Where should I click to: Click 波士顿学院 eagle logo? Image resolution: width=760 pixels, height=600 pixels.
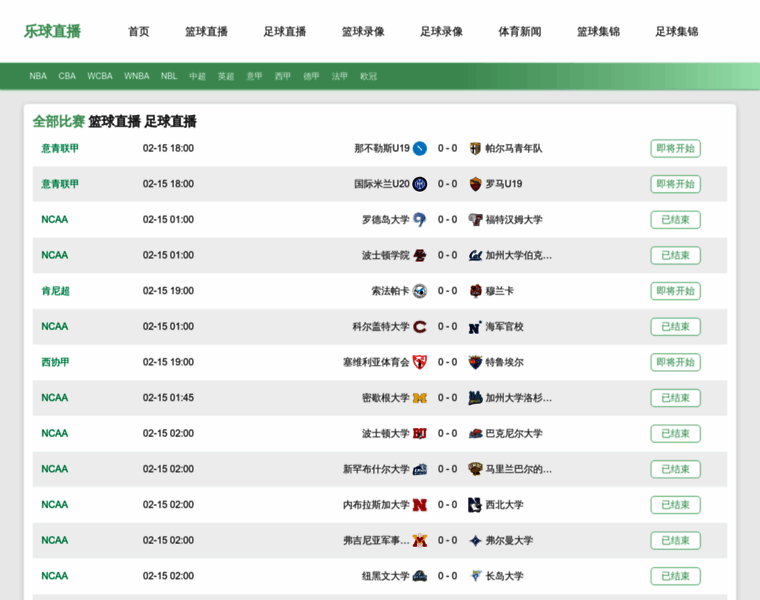tap(420, 255)
